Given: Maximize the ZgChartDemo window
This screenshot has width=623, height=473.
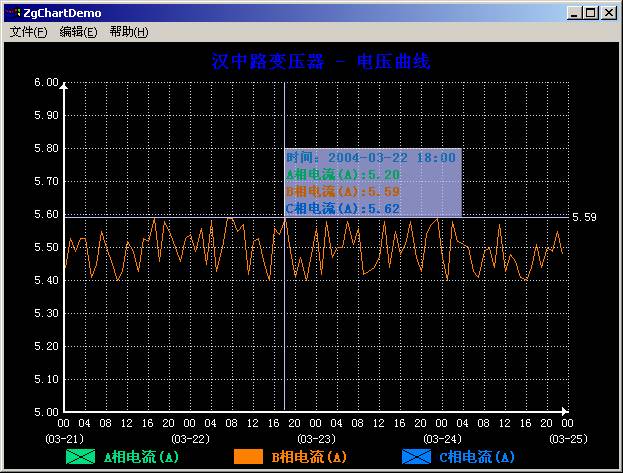Looking at the screenshot, I should [590, 13].
